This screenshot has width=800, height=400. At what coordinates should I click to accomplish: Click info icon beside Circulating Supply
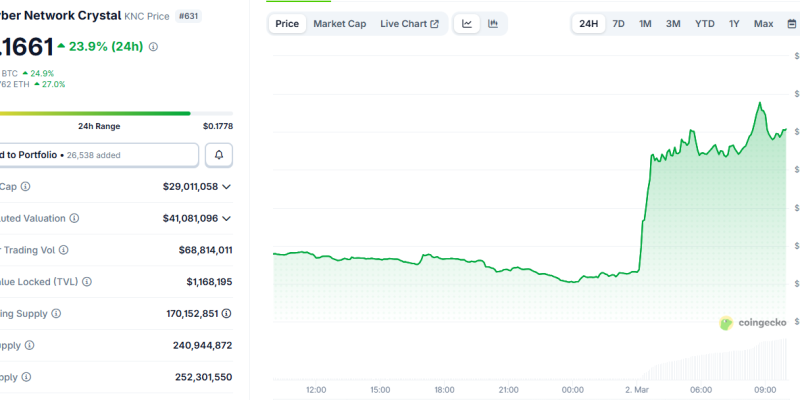[x=55, y=313]
